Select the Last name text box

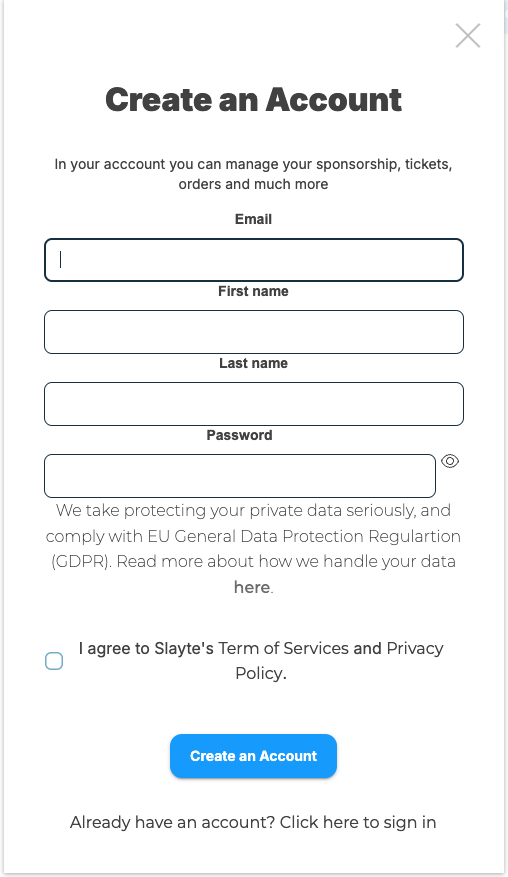(254, 404)
